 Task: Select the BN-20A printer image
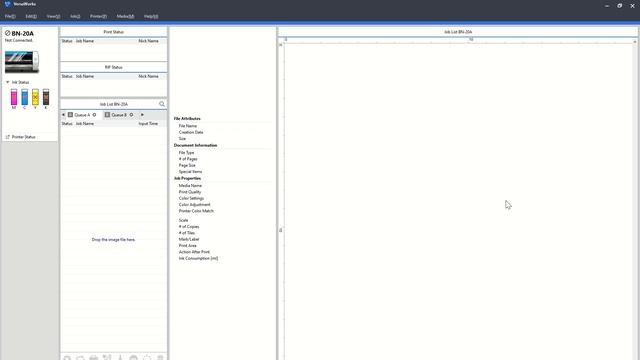pyautogui.click(x=22, y=62)
